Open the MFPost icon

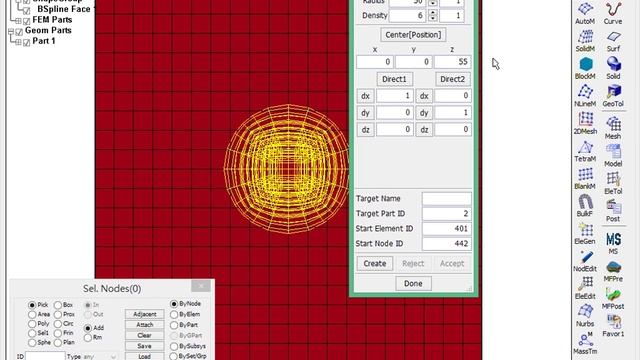point(613,299)
